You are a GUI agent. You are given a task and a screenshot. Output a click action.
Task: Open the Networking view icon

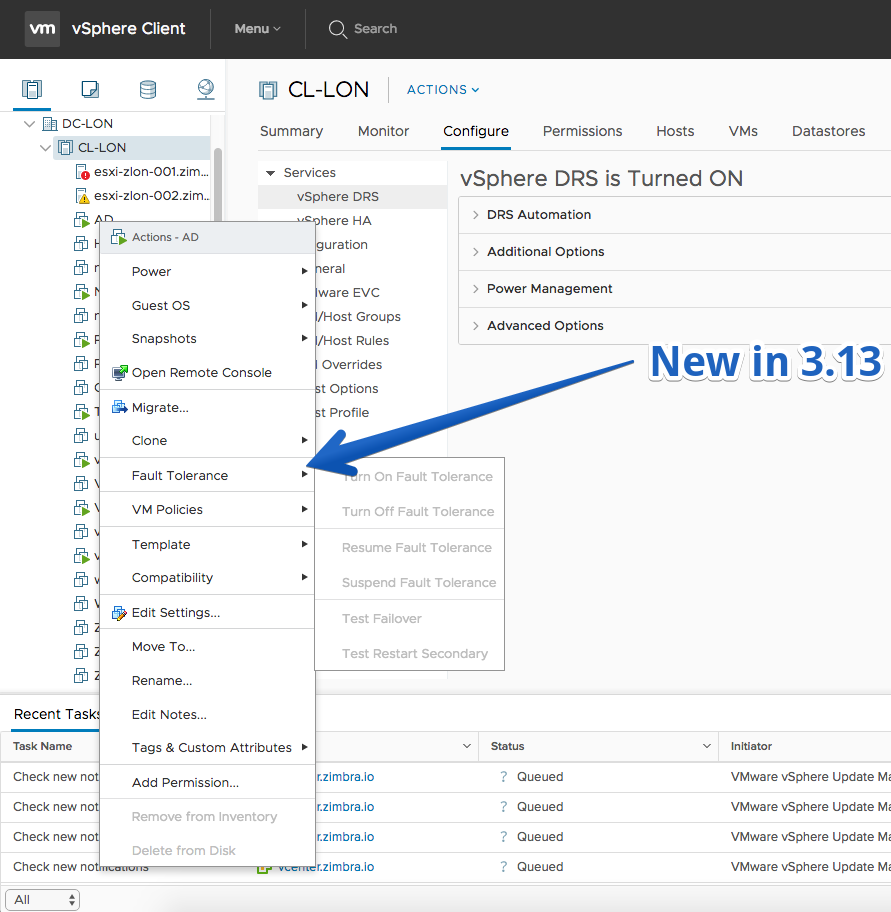tap(206, 90)
